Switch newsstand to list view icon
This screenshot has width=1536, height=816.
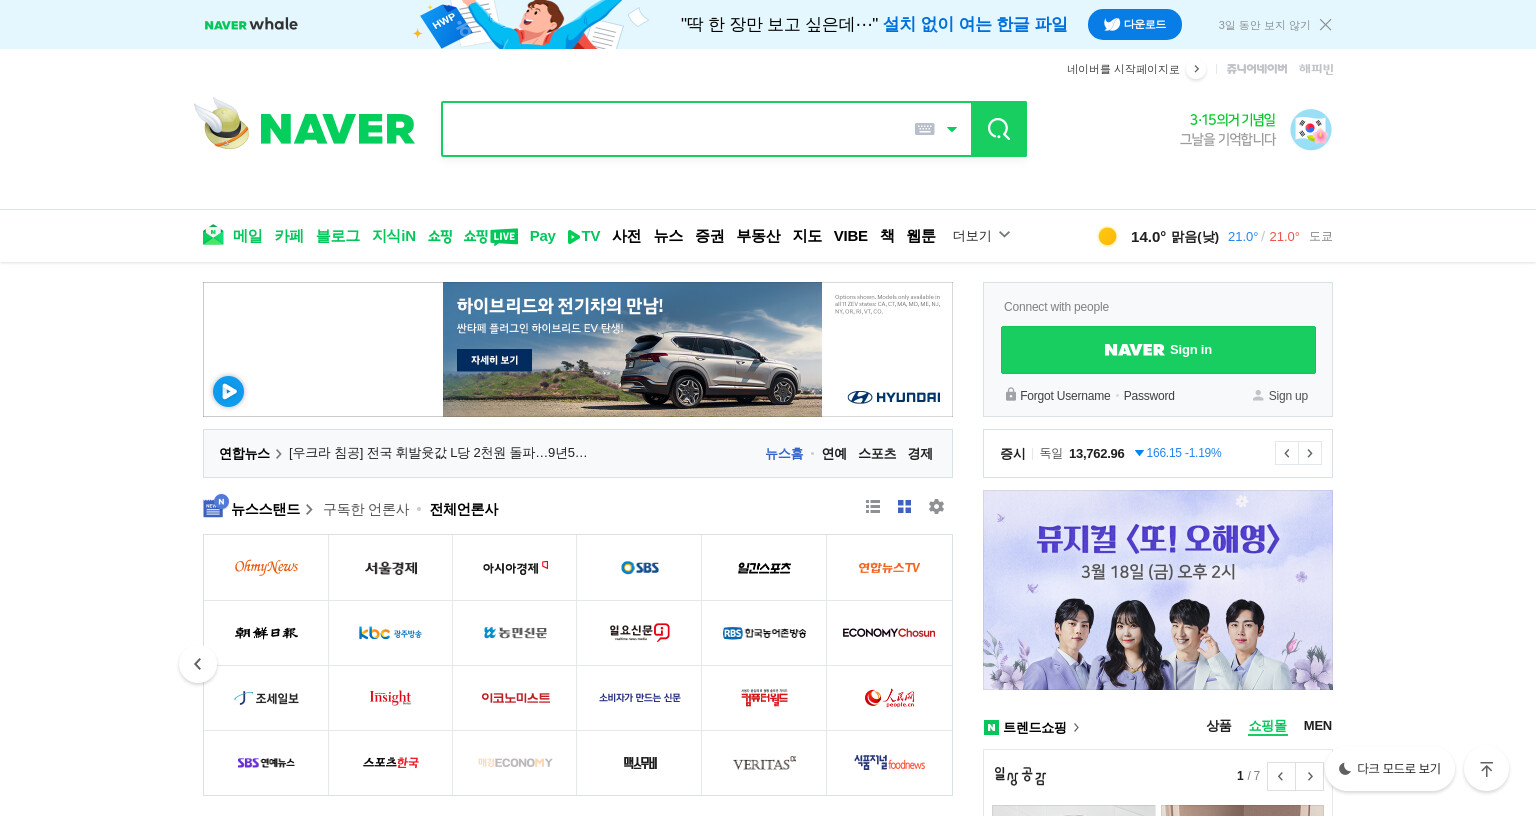pyautogui.click(x=873, y=507)
